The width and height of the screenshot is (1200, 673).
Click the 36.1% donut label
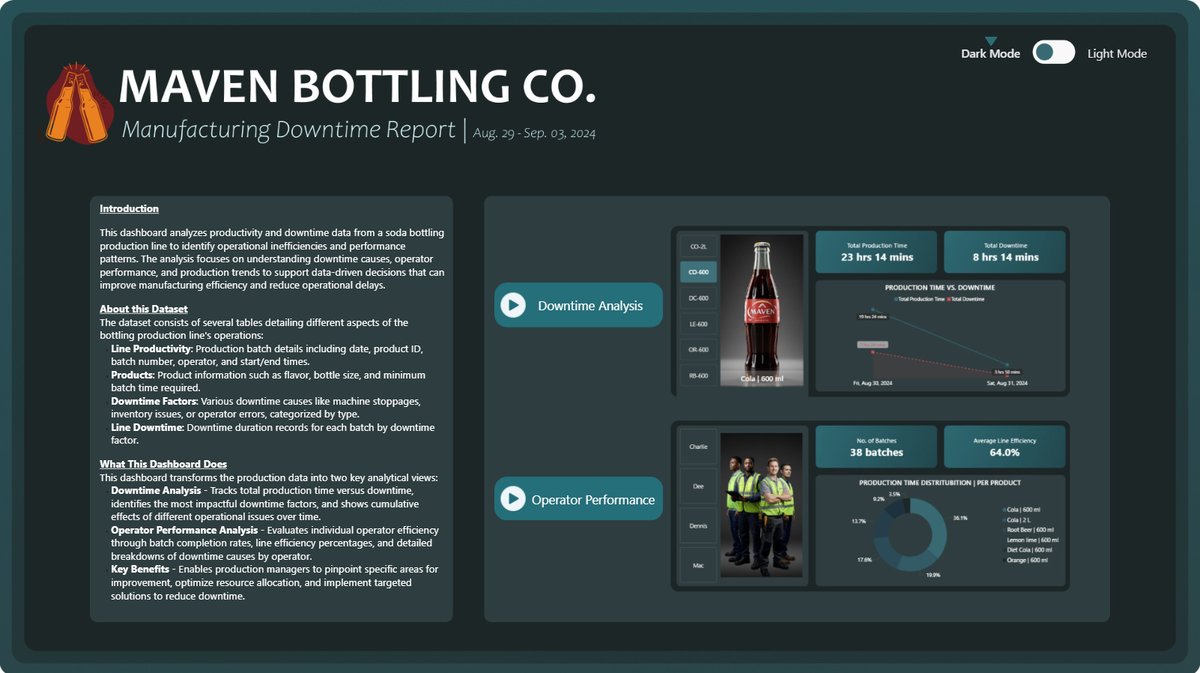point(960,518)
